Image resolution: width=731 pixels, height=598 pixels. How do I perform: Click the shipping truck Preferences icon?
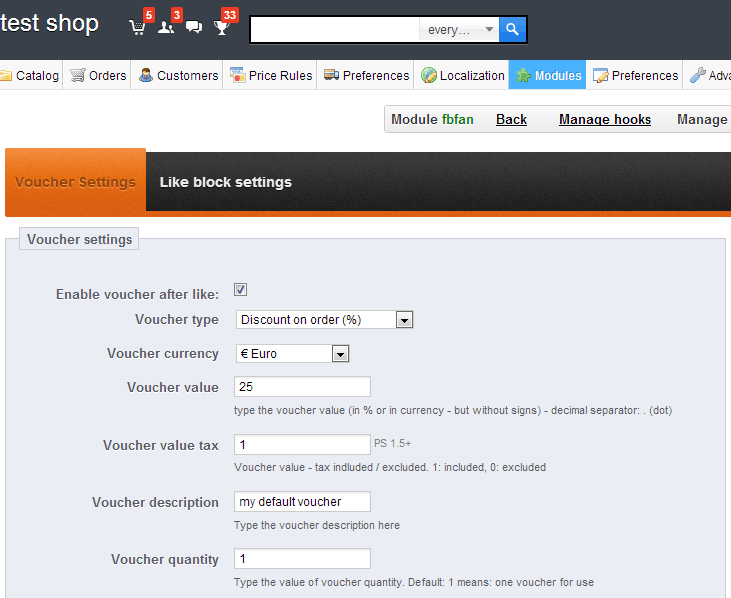(331, 75)
